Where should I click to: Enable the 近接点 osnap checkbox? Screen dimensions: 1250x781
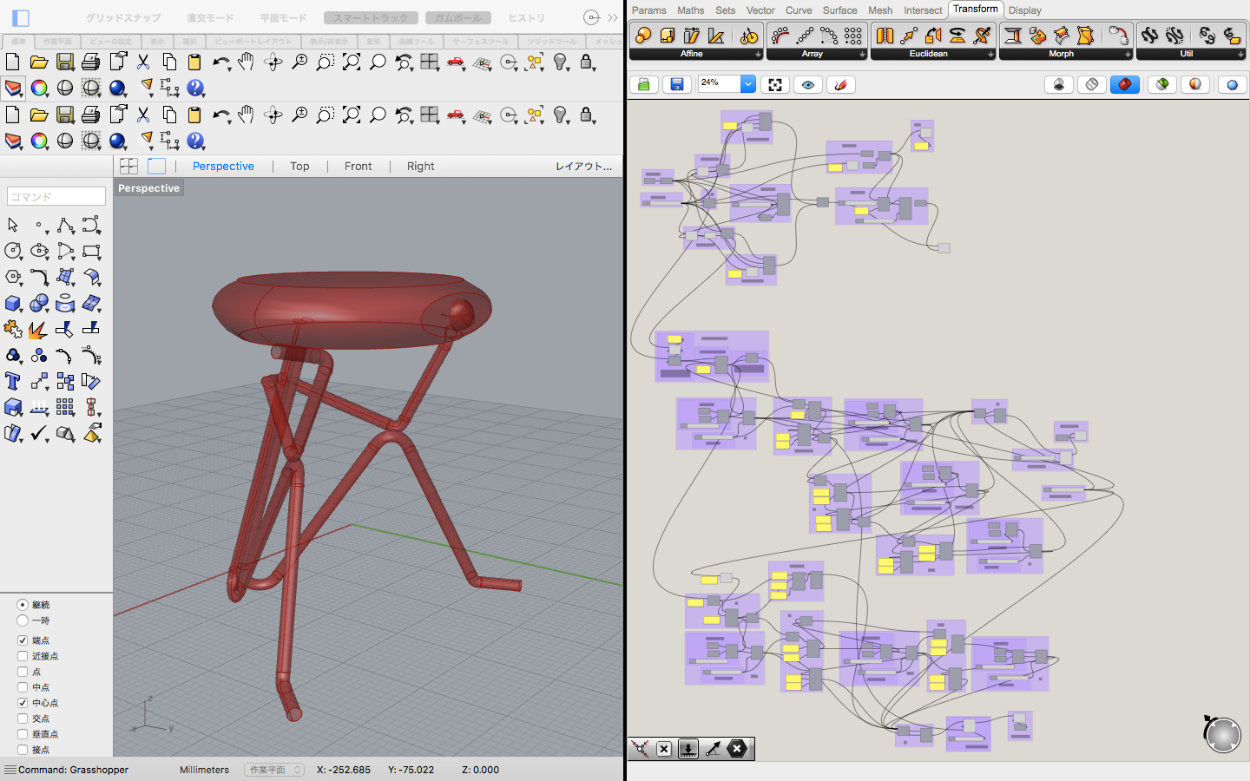click(x=23, y=656)
